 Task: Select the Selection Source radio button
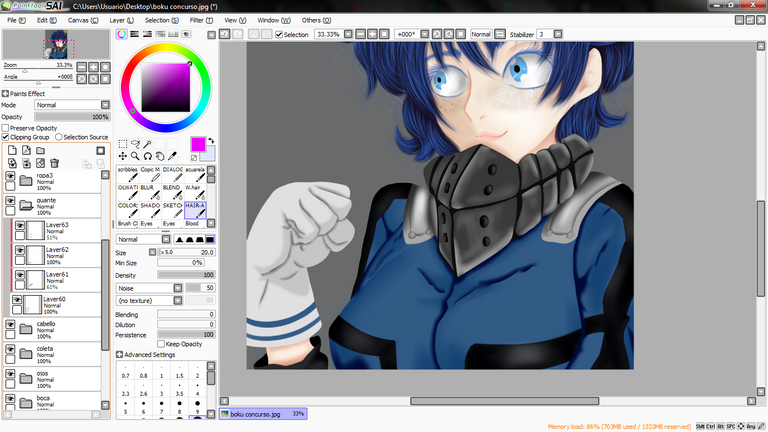(x=59, y=137)
